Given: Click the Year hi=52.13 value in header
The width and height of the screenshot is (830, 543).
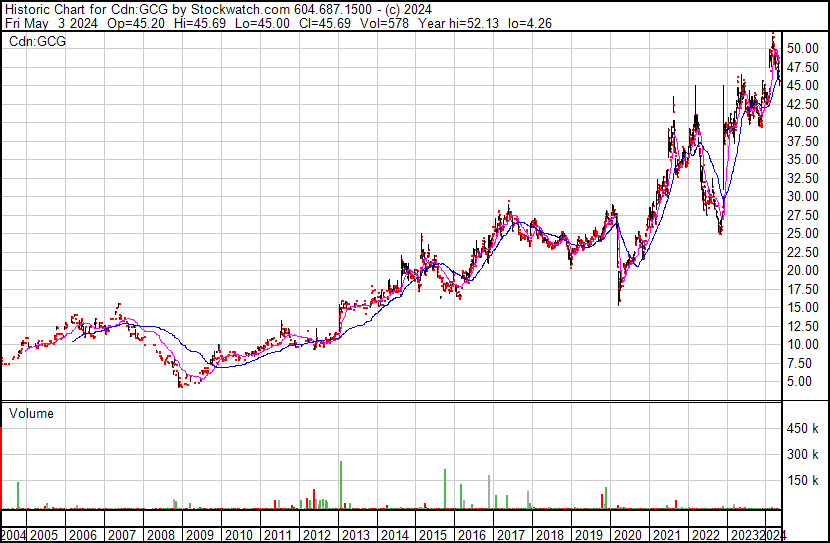Looking at the screenshot, I should click(458, 23).
